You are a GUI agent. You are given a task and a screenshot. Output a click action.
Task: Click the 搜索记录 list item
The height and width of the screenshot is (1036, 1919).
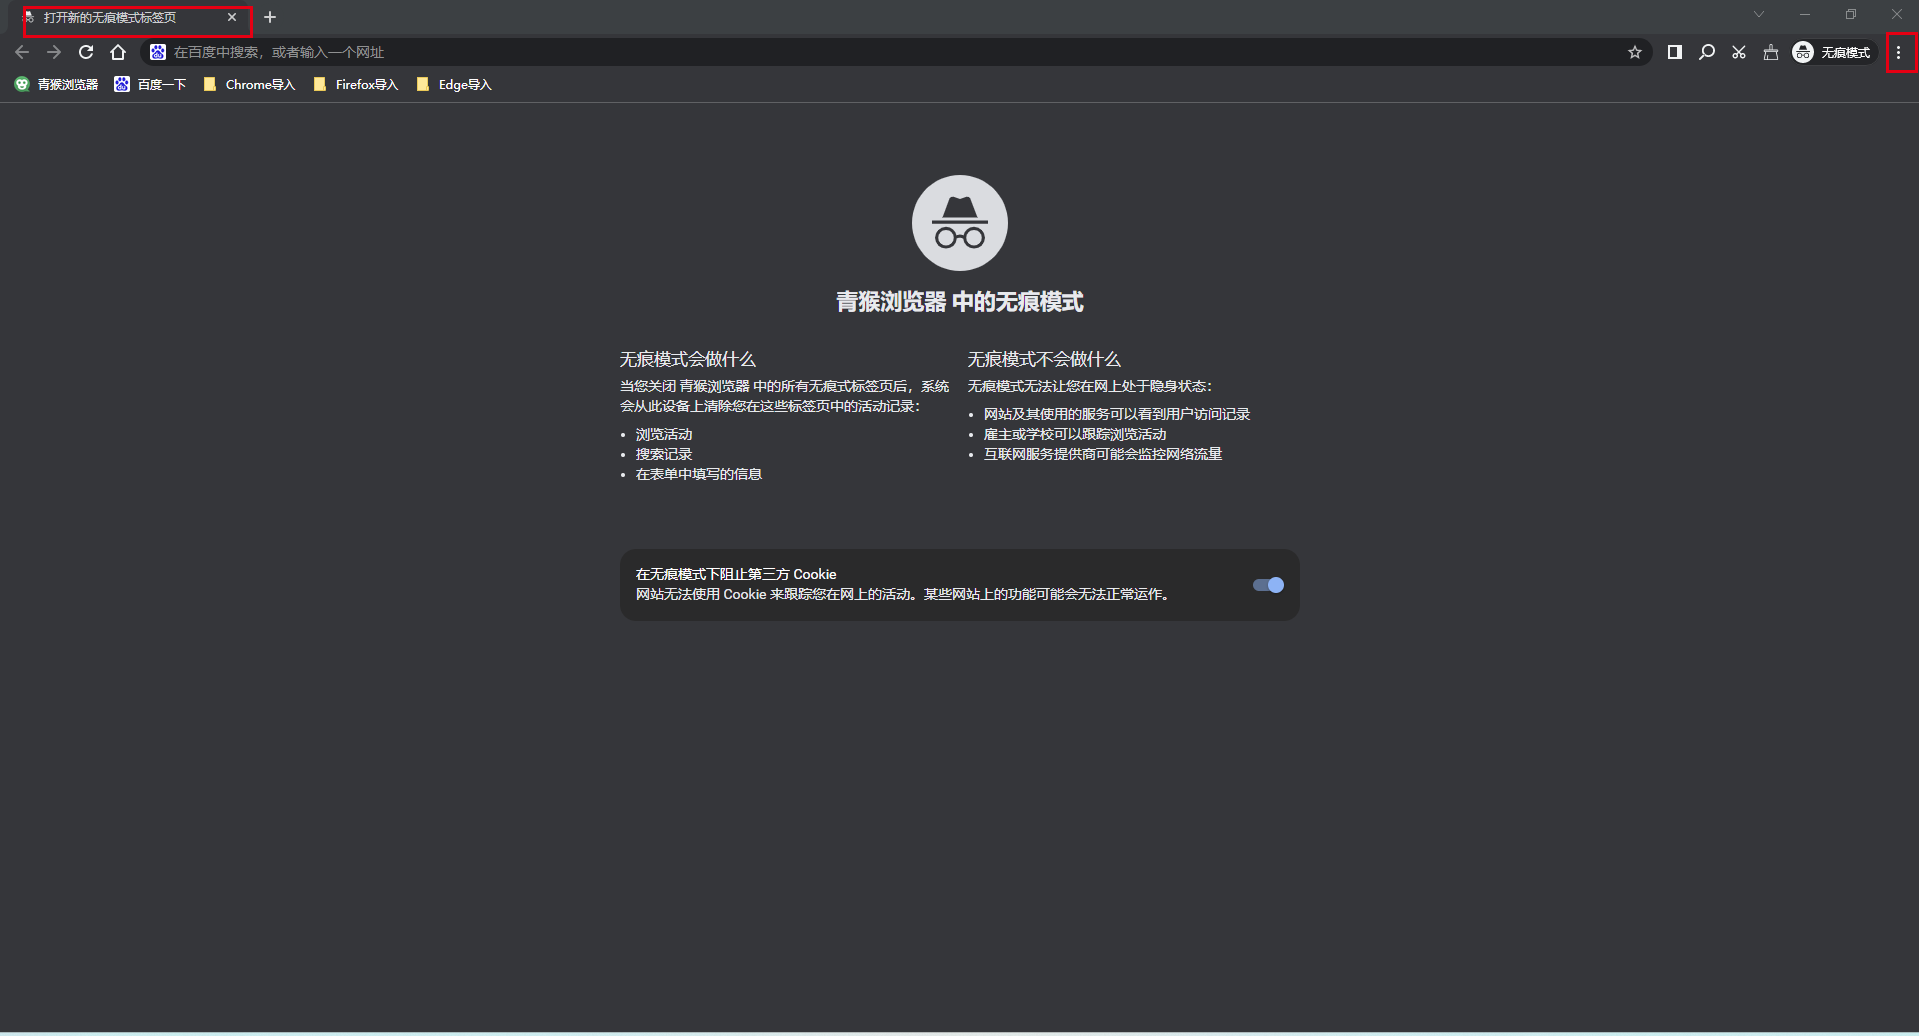pyautogui.click(x=664, y=454)
